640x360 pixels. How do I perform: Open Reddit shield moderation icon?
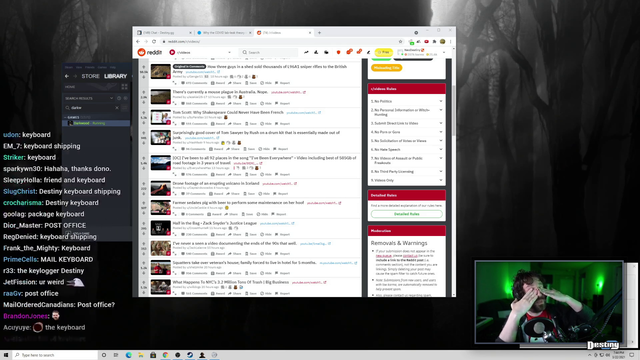(338, 52)
